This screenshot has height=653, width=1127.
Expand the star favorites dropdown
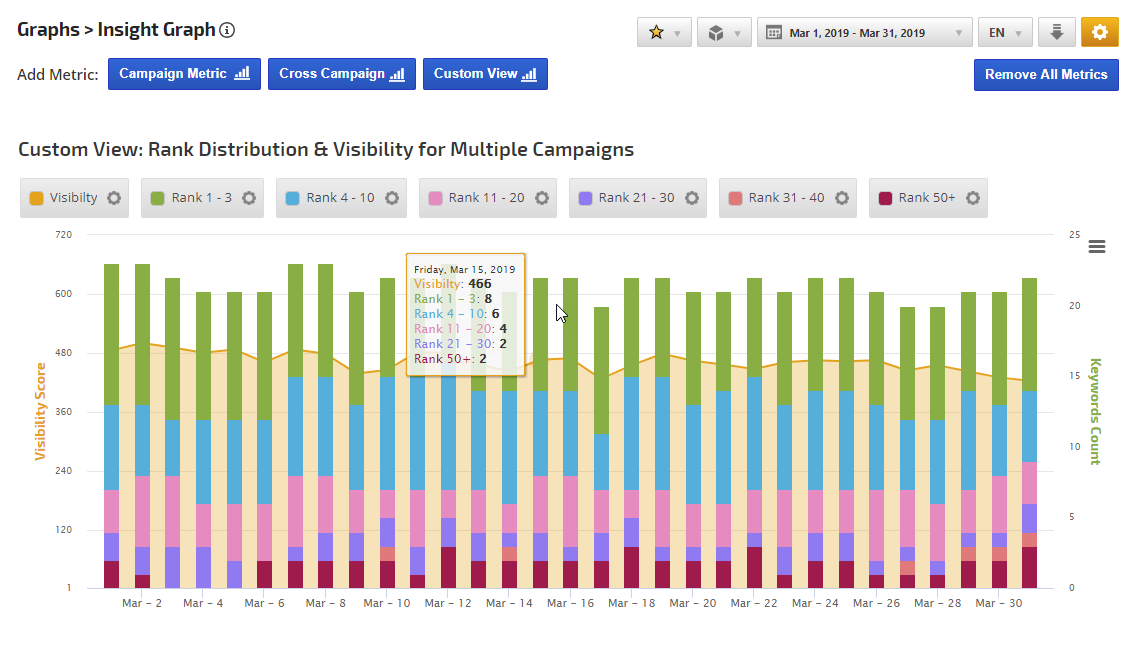[664, 32]
